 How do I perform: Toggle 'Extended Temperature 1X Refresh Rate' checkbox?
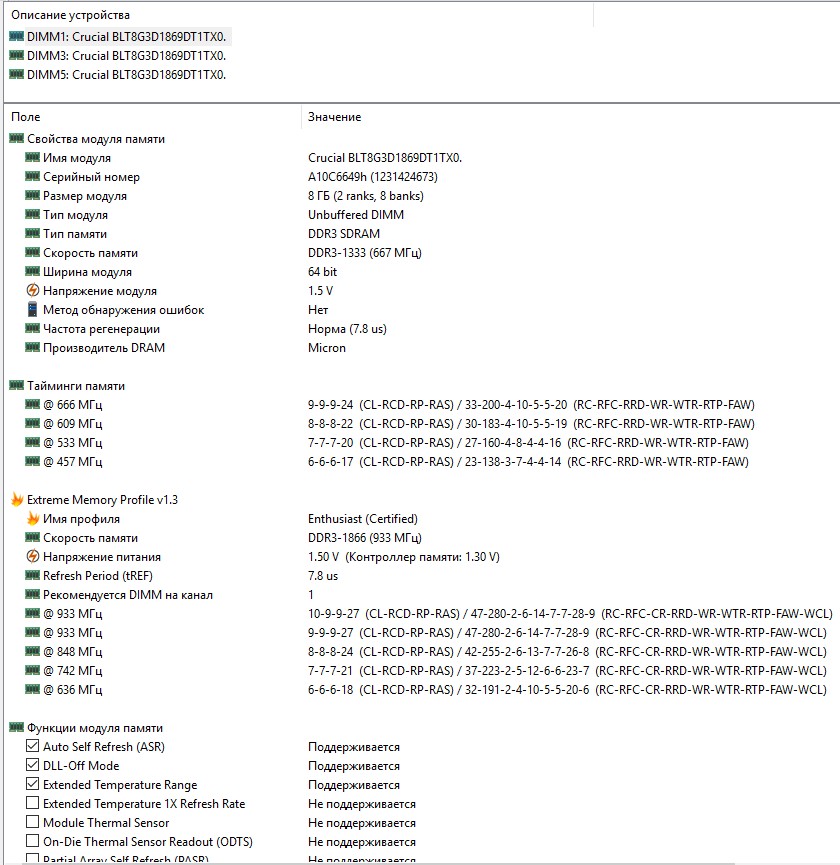(33, 803)
